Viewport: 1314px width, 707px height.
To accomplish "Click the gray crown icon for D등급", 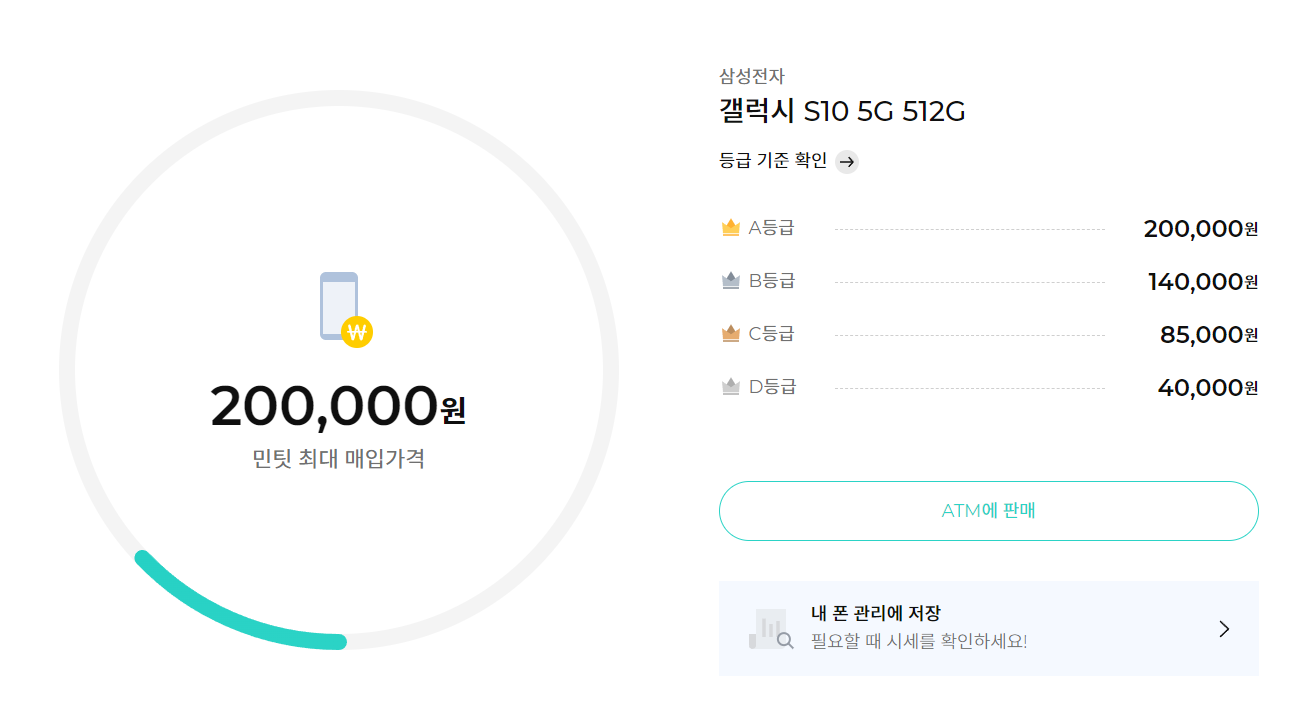I will coord(730,387).
